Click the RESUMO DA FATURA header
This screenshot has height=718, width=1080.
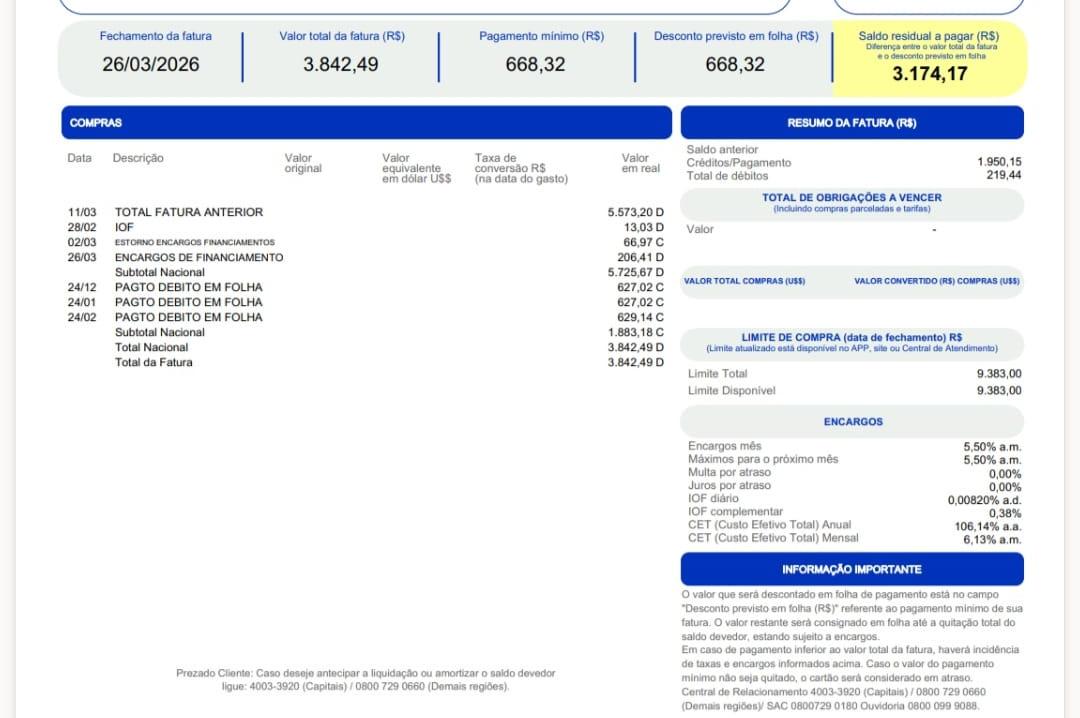pyautogui.click(x=851, y=122)
